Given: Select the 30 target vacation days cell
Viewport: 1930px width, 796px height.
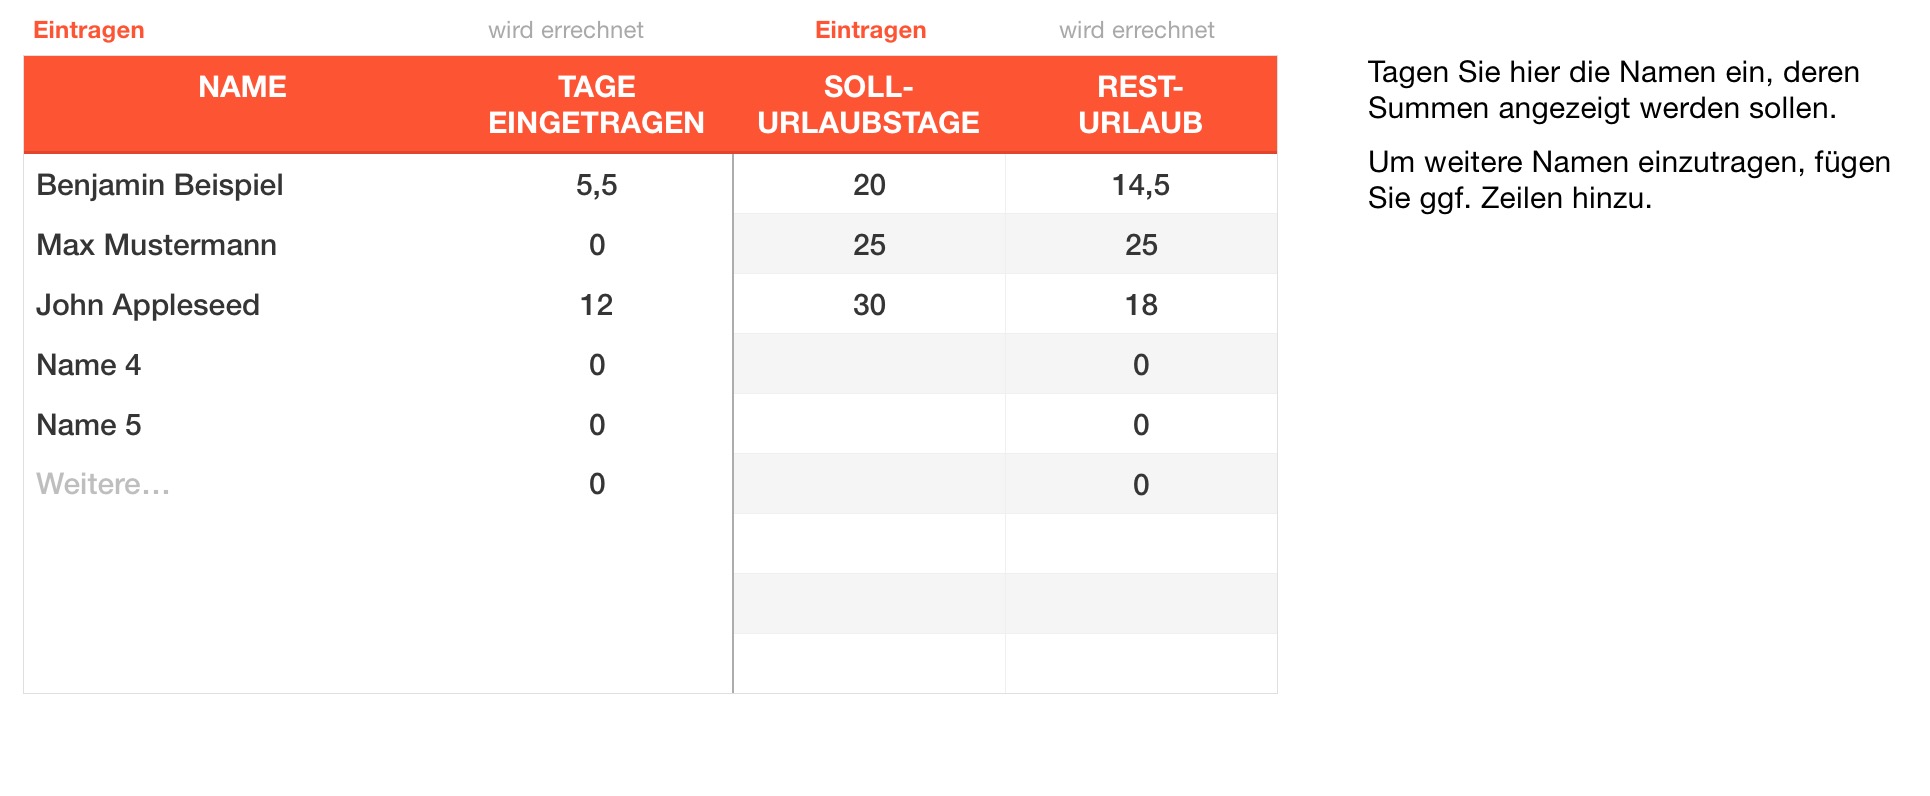Looking at the screenshot, I should click(869, 305).
